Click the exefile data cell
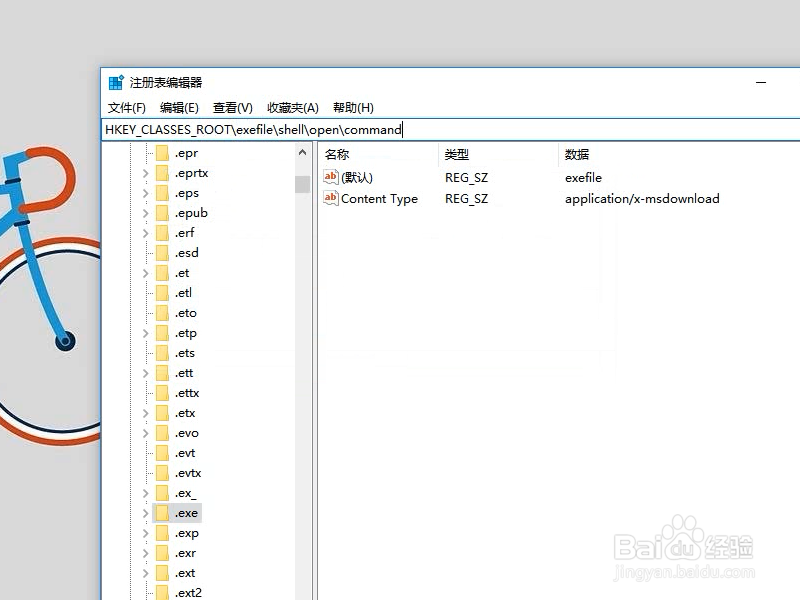Screen dimensions: 800x600 pyautogui.click(x=583, y=178)
